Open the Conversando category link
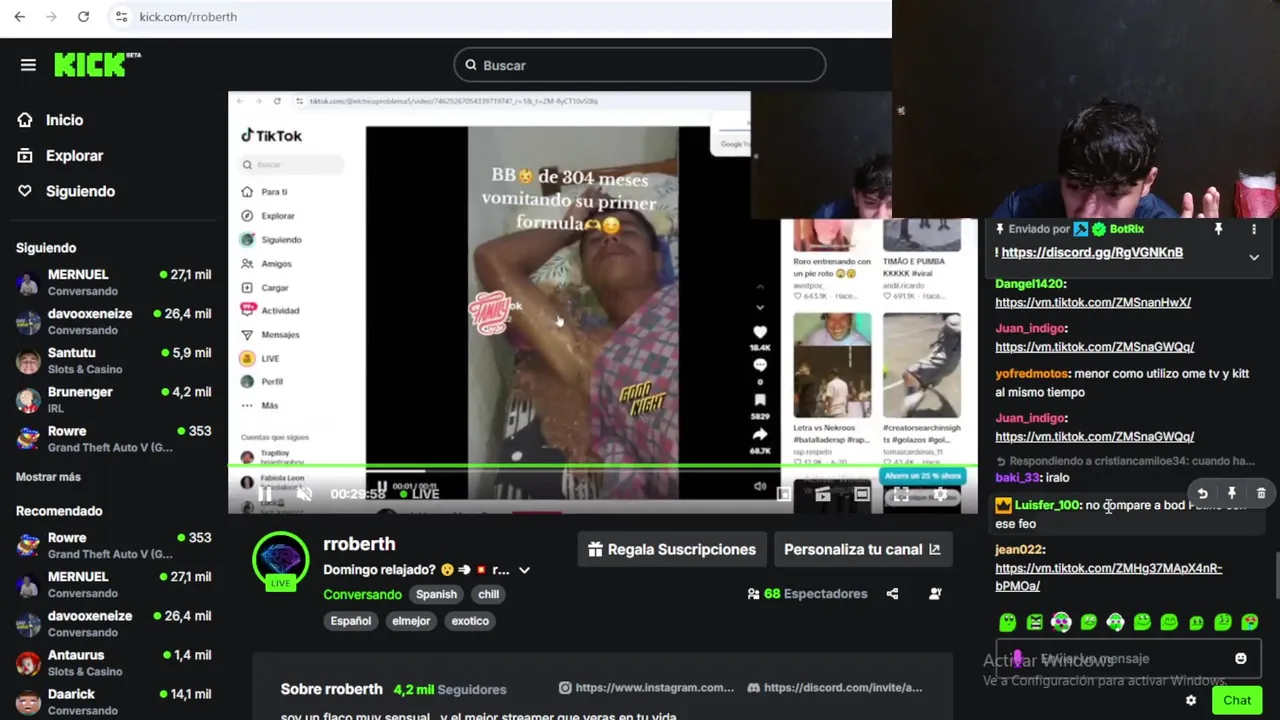Image resolution: width=1280 pixels, height=720 pixels. [x=362, y=594]
